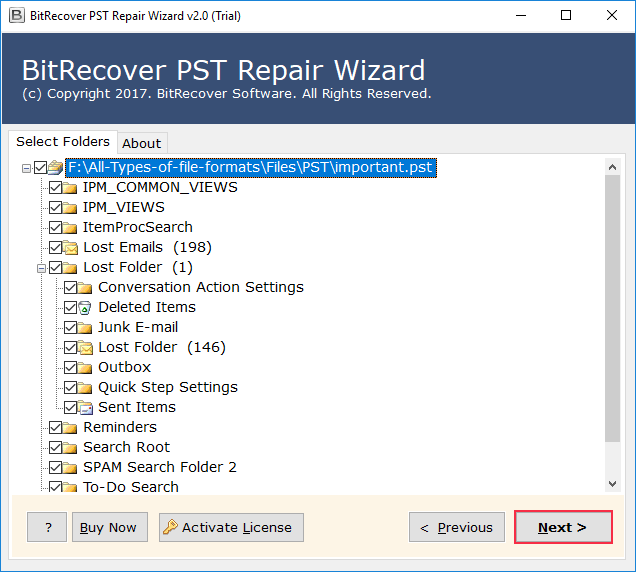
Task: Click the Conversation Action Settings folder icon
Action: point(85,287)
